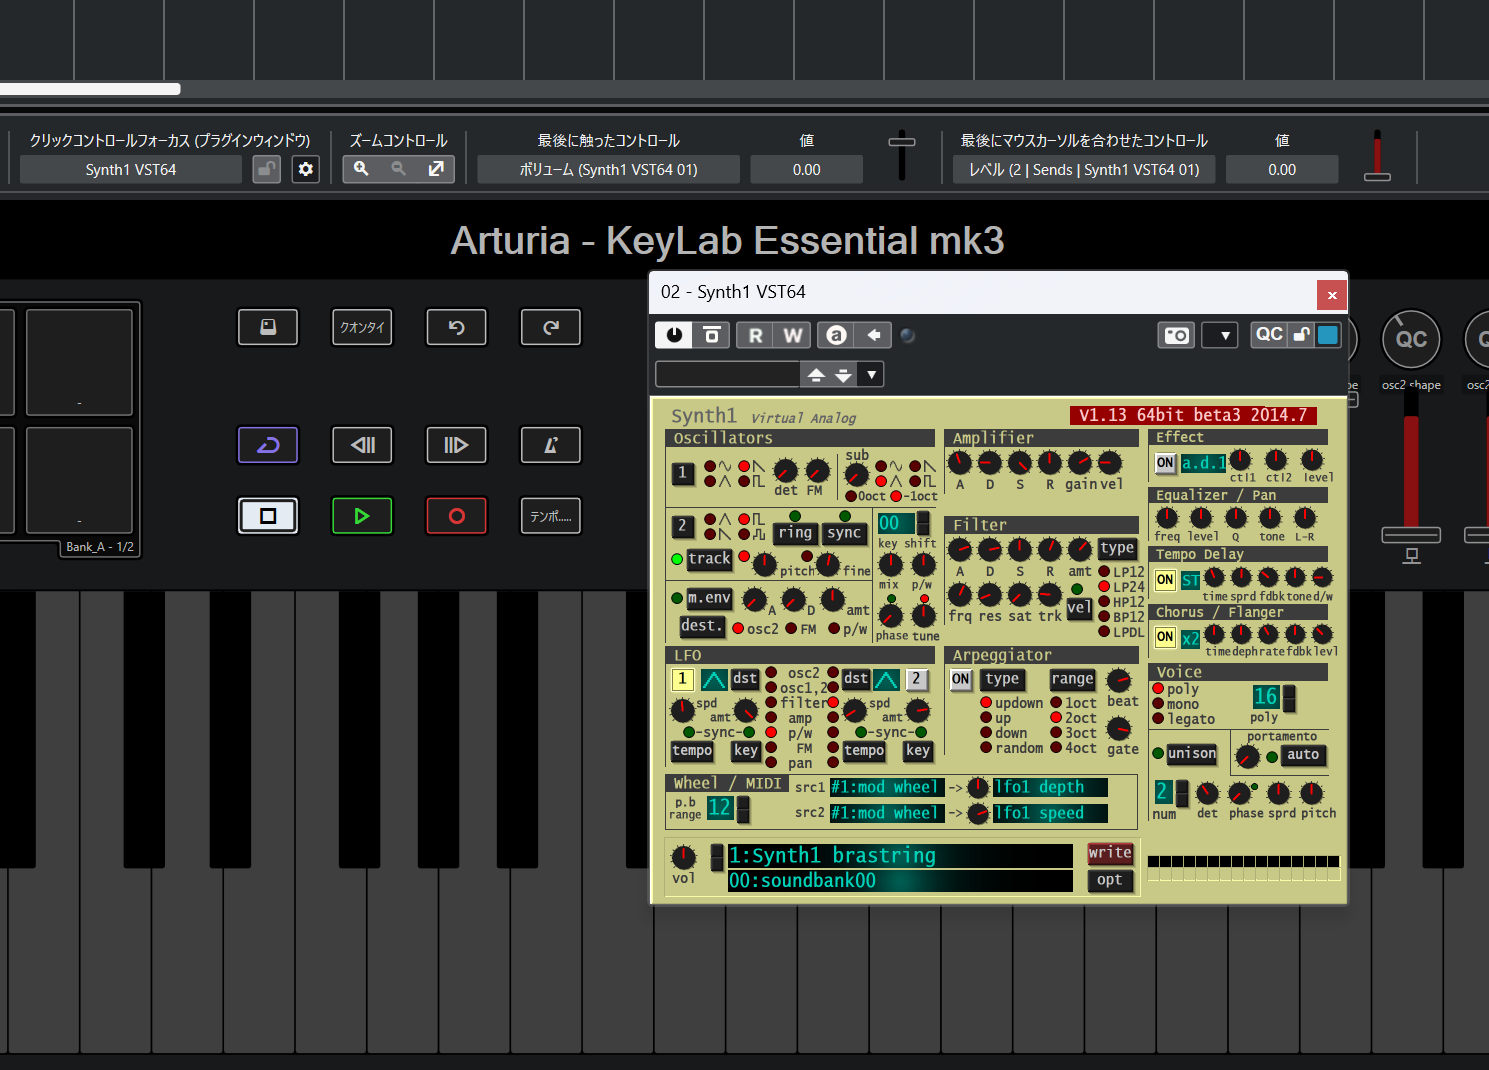Image resolution: width=1489 pixels, height=1070 pixels.
Task: Enable Write automation (W) on plugin
Action: point(793,335)
